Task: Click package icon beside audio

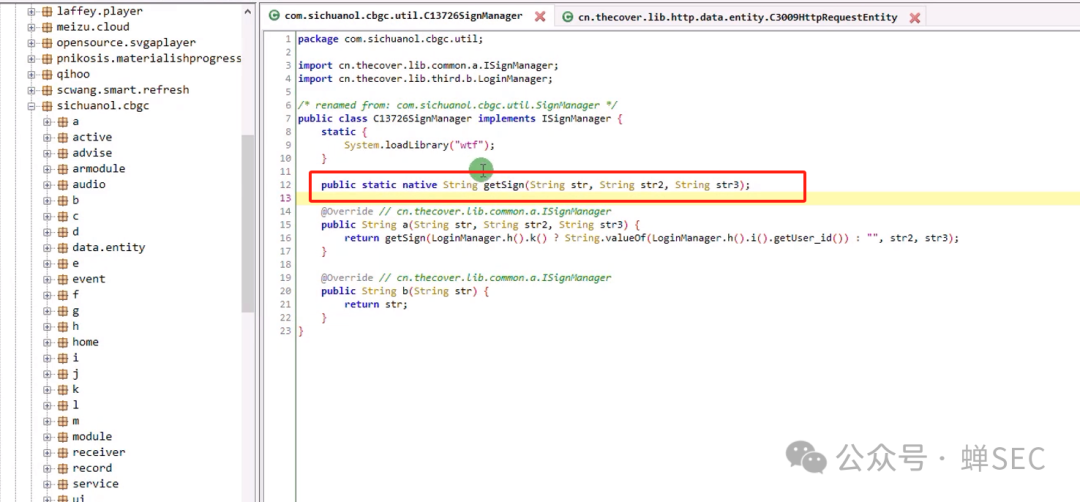Action: coord(63,185)
